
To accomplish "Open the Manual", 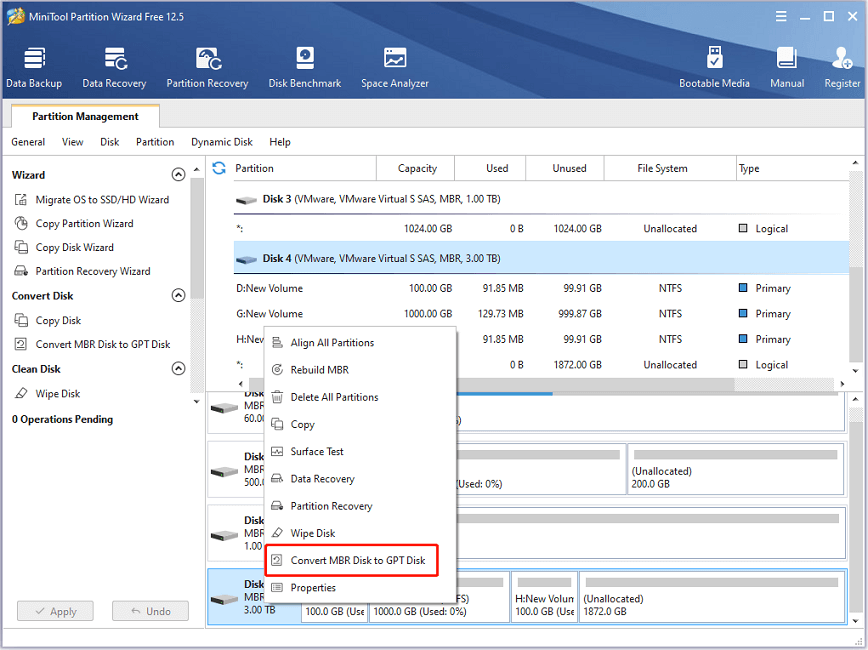I will 787,68.
